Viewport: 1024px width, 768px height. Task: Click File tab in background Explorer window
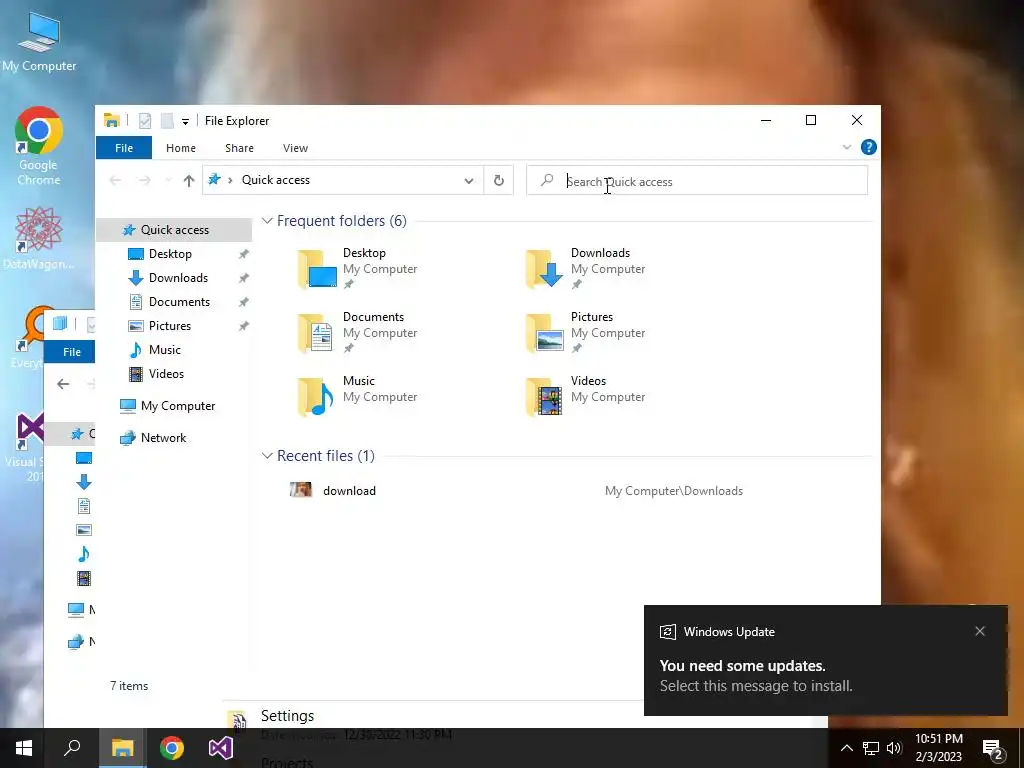click(72, 352)
